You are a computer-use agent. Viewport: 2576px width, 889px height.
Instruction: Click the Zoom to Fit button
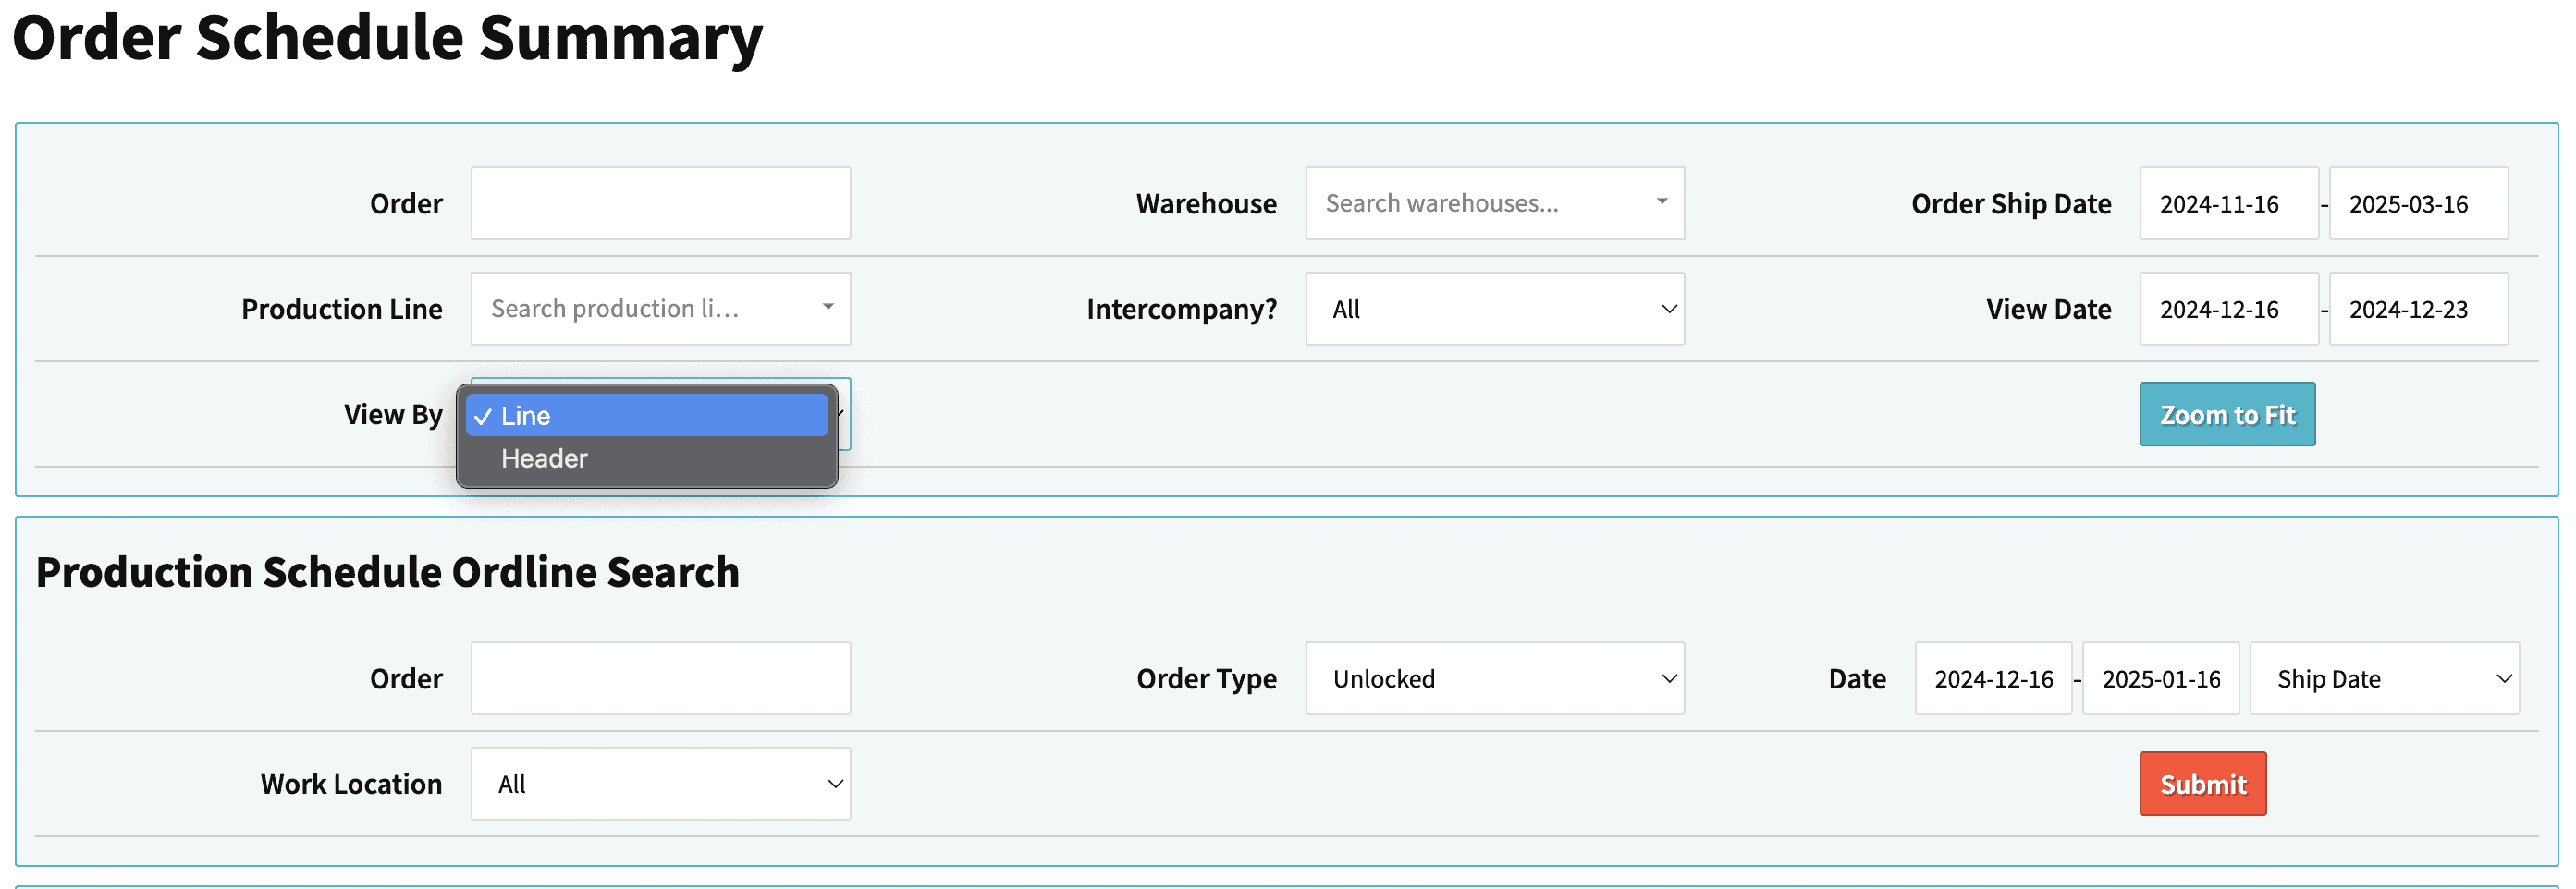(x=2226, y=414)
